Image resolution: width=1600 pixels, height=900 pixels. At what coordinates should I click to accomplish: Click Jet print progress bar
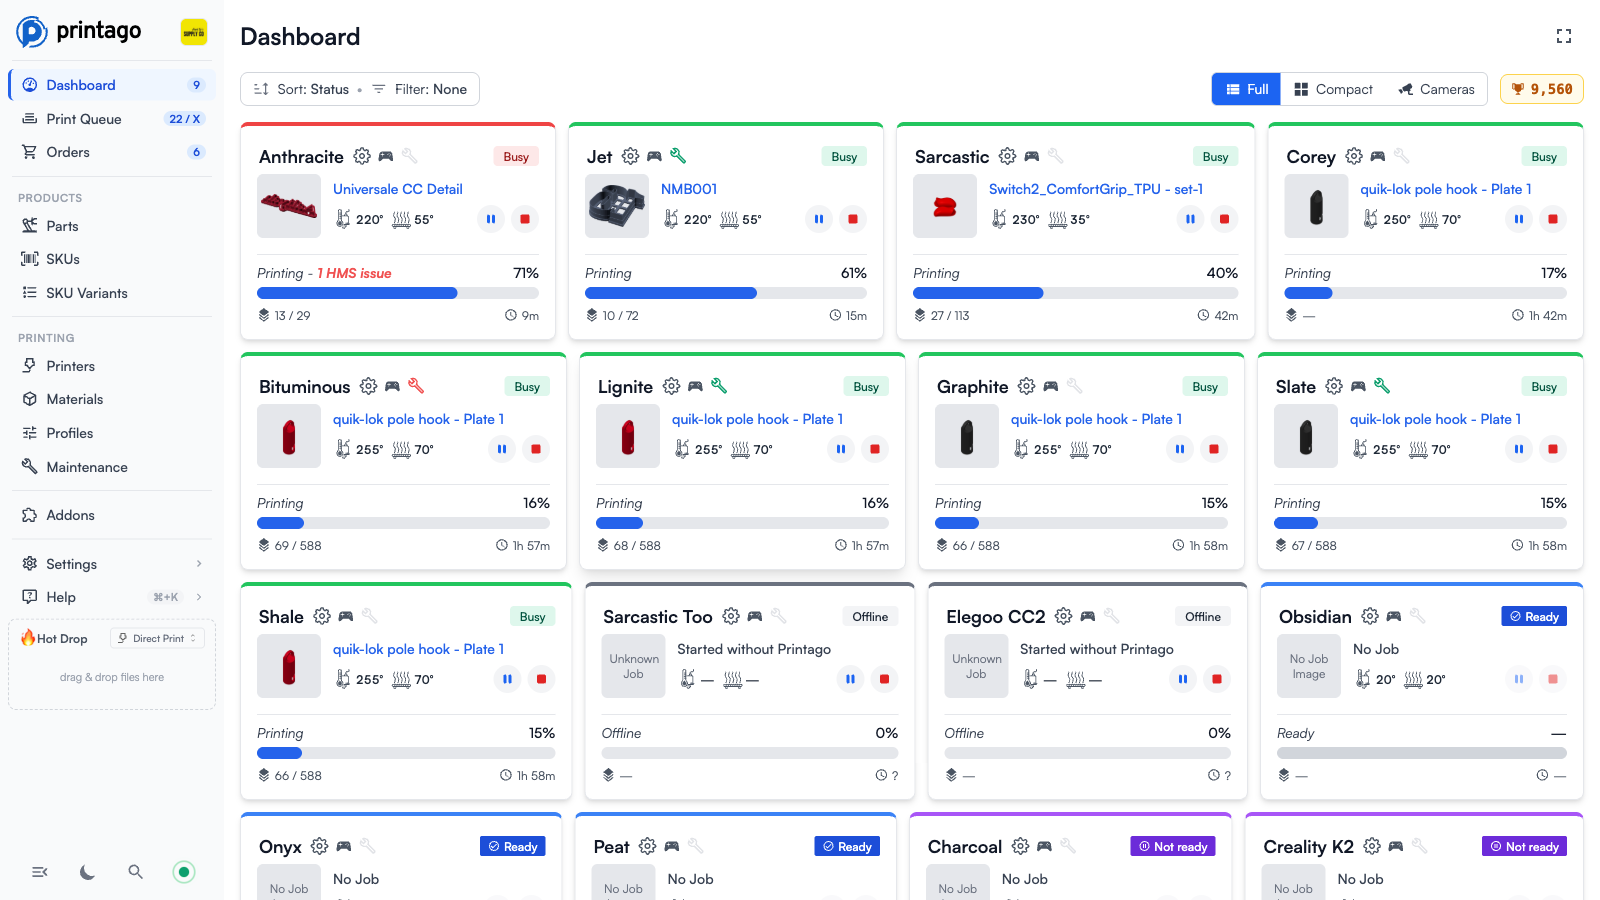click(x=726, y=293)
